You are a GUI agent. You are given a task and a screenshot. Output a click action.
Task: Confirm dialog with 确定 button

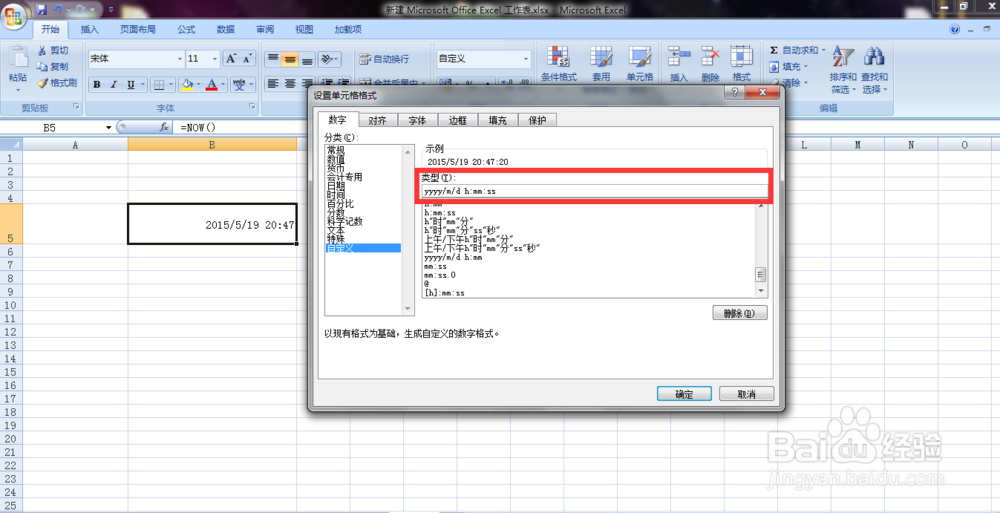684,394
